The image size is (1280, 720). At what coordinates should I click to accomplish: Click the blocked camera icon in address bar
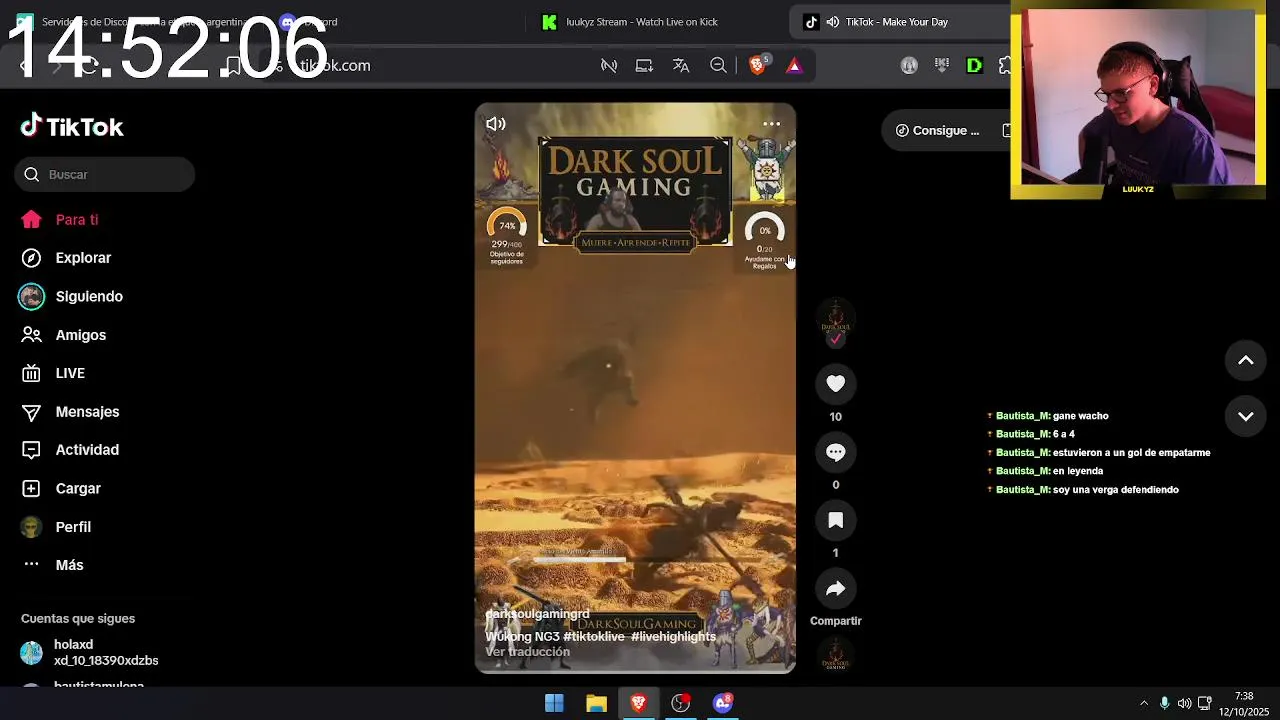(x=608, y=65)
